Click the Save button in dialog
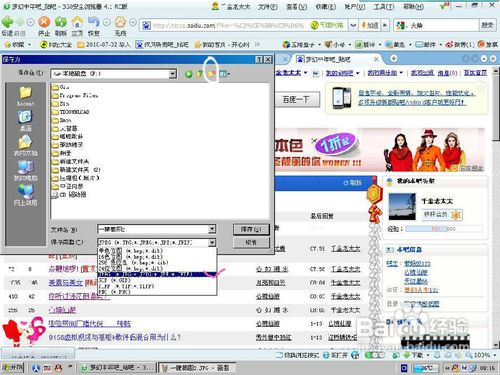500x375 pixels. pyautogui.click(x=251, y=229)
